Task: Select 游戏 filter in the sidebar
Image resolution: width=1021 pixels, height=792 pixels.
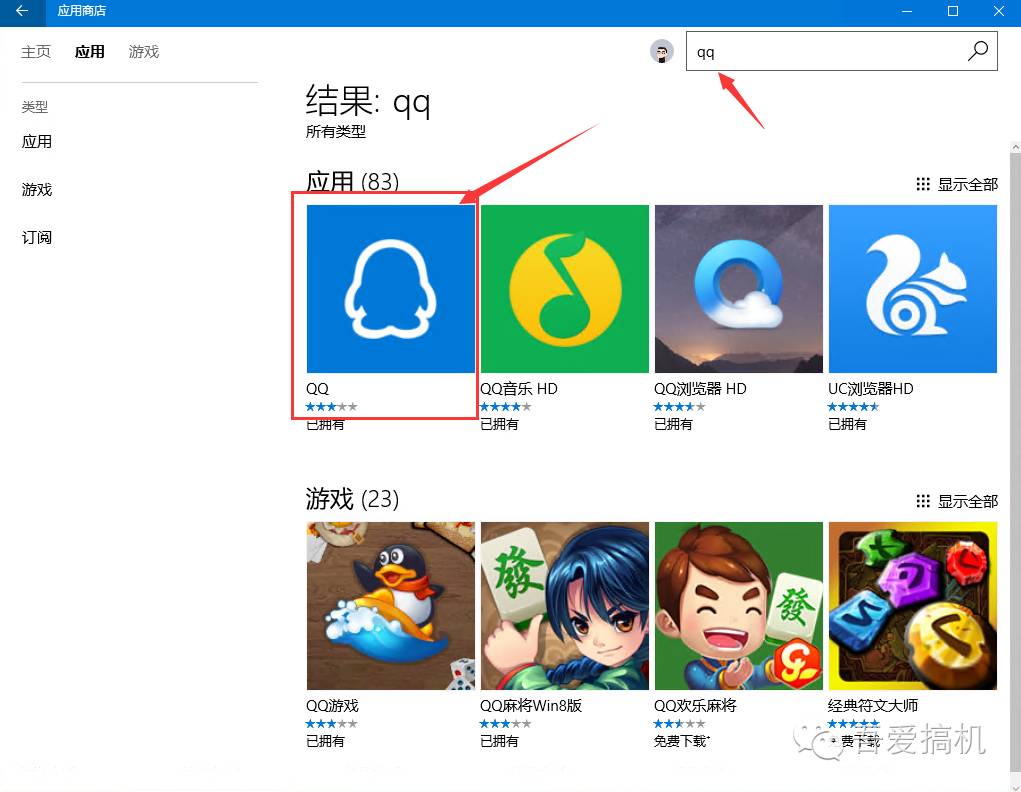Action: 37,189
